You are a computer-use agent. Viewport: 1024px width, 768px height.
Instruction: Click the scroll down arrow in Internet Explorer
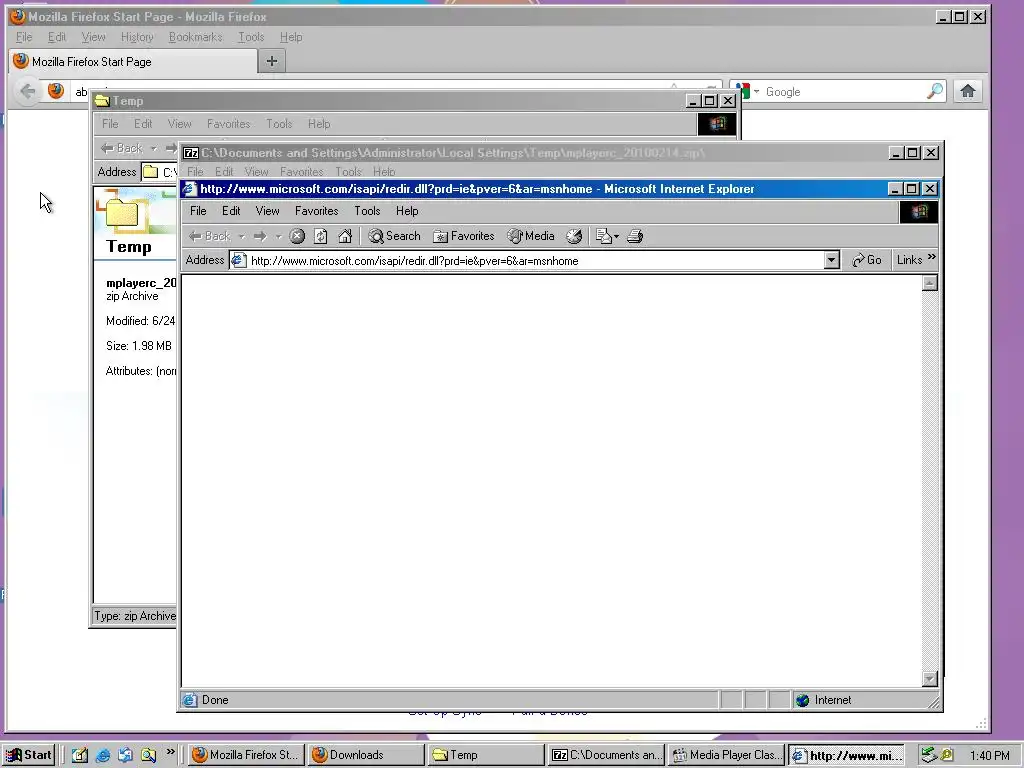[x=930, y=679]
